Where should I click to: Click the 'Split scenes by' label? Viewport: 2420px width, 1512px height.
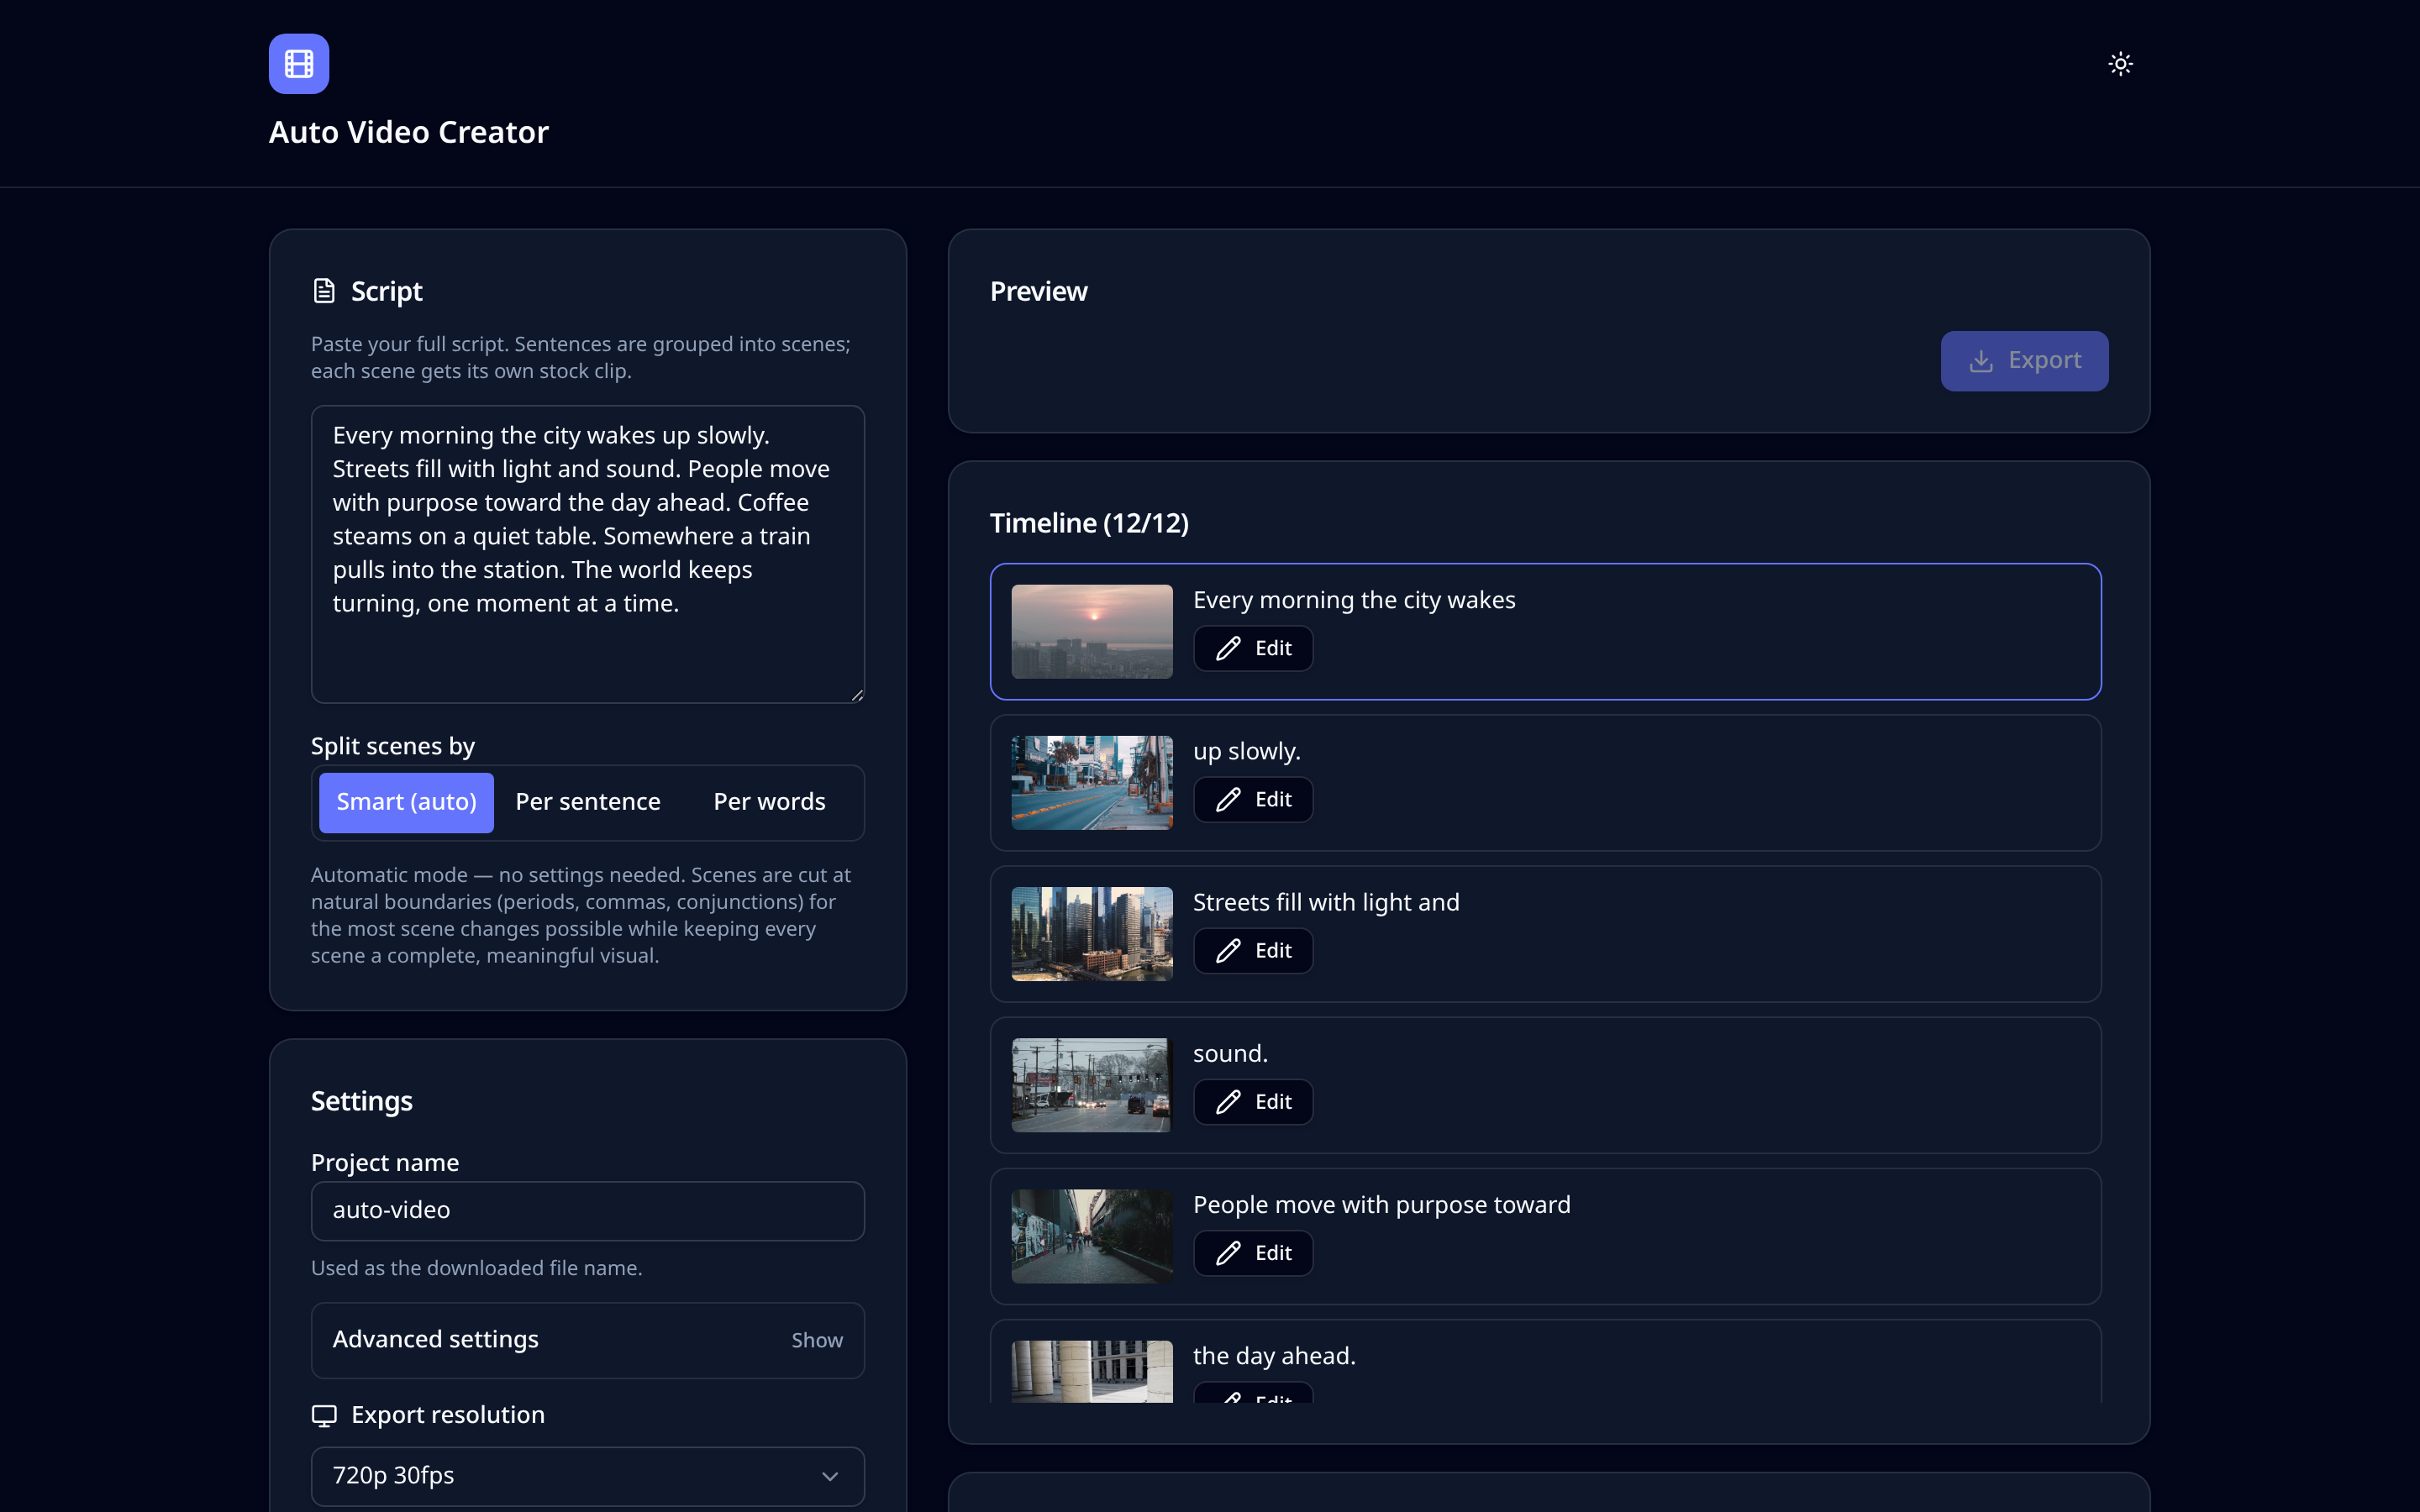393,746
